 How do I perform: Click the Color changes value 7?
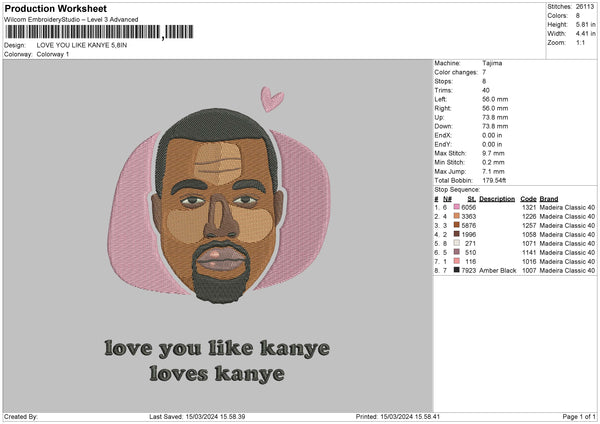pyautogui.click(x=484, y=72)
